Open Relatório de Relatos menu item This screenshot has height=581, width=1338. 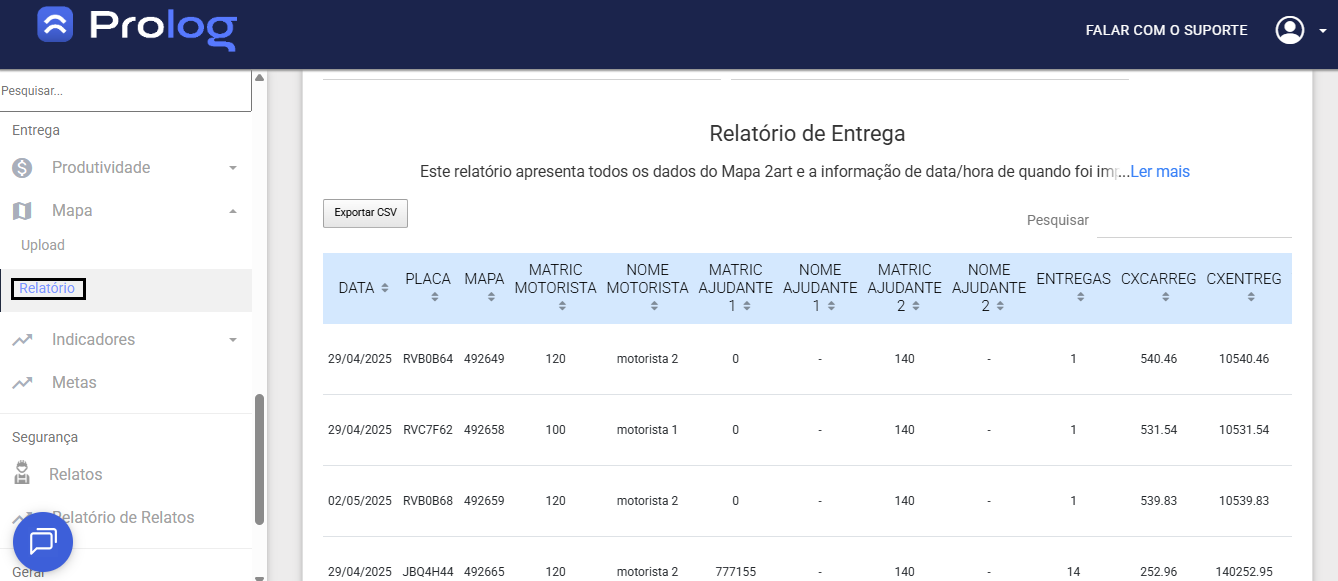[123, 517]
